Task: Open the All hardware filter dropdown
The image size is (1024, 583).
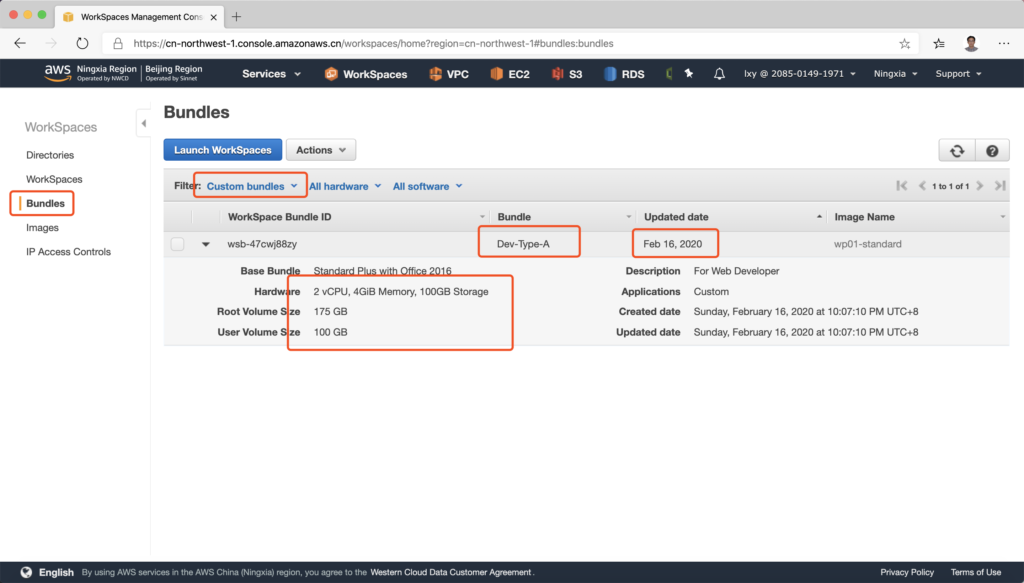Action: (345, 186)
